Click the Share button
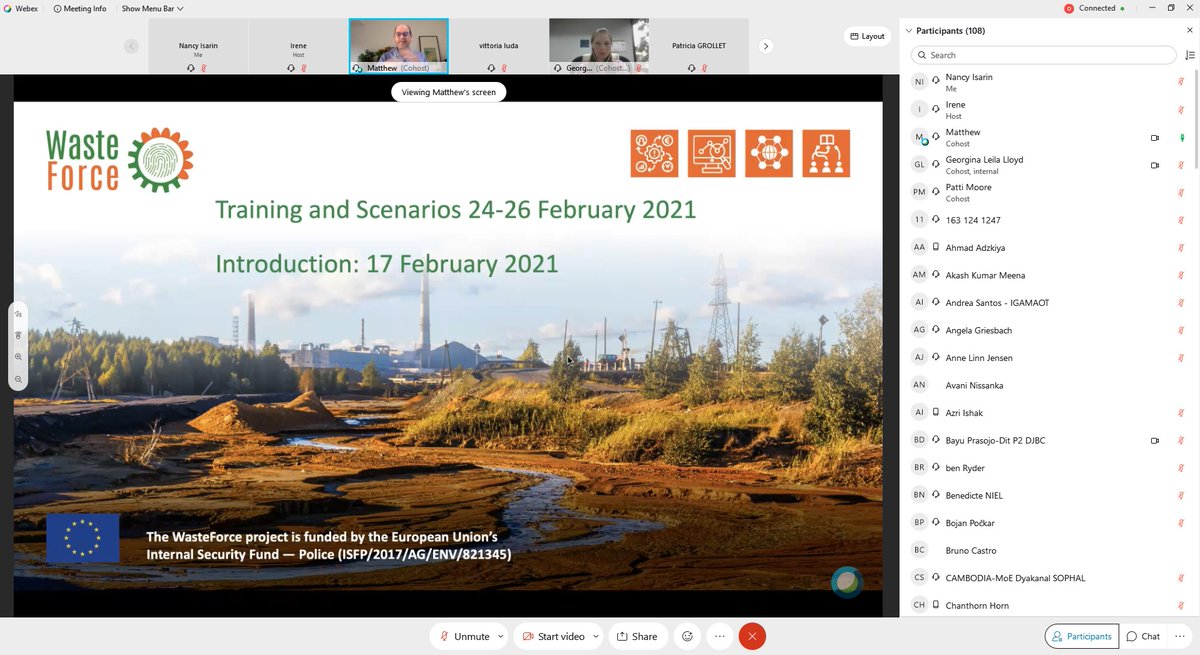Screen dimensions: 1200x655 tap(638, 636)
